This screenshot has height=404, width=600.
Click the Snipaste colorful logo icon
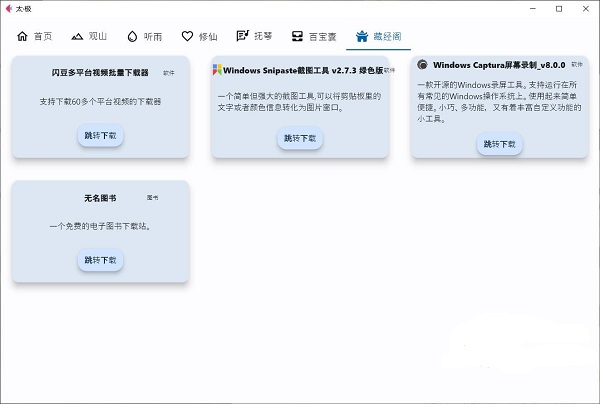[x=217, y=70]
